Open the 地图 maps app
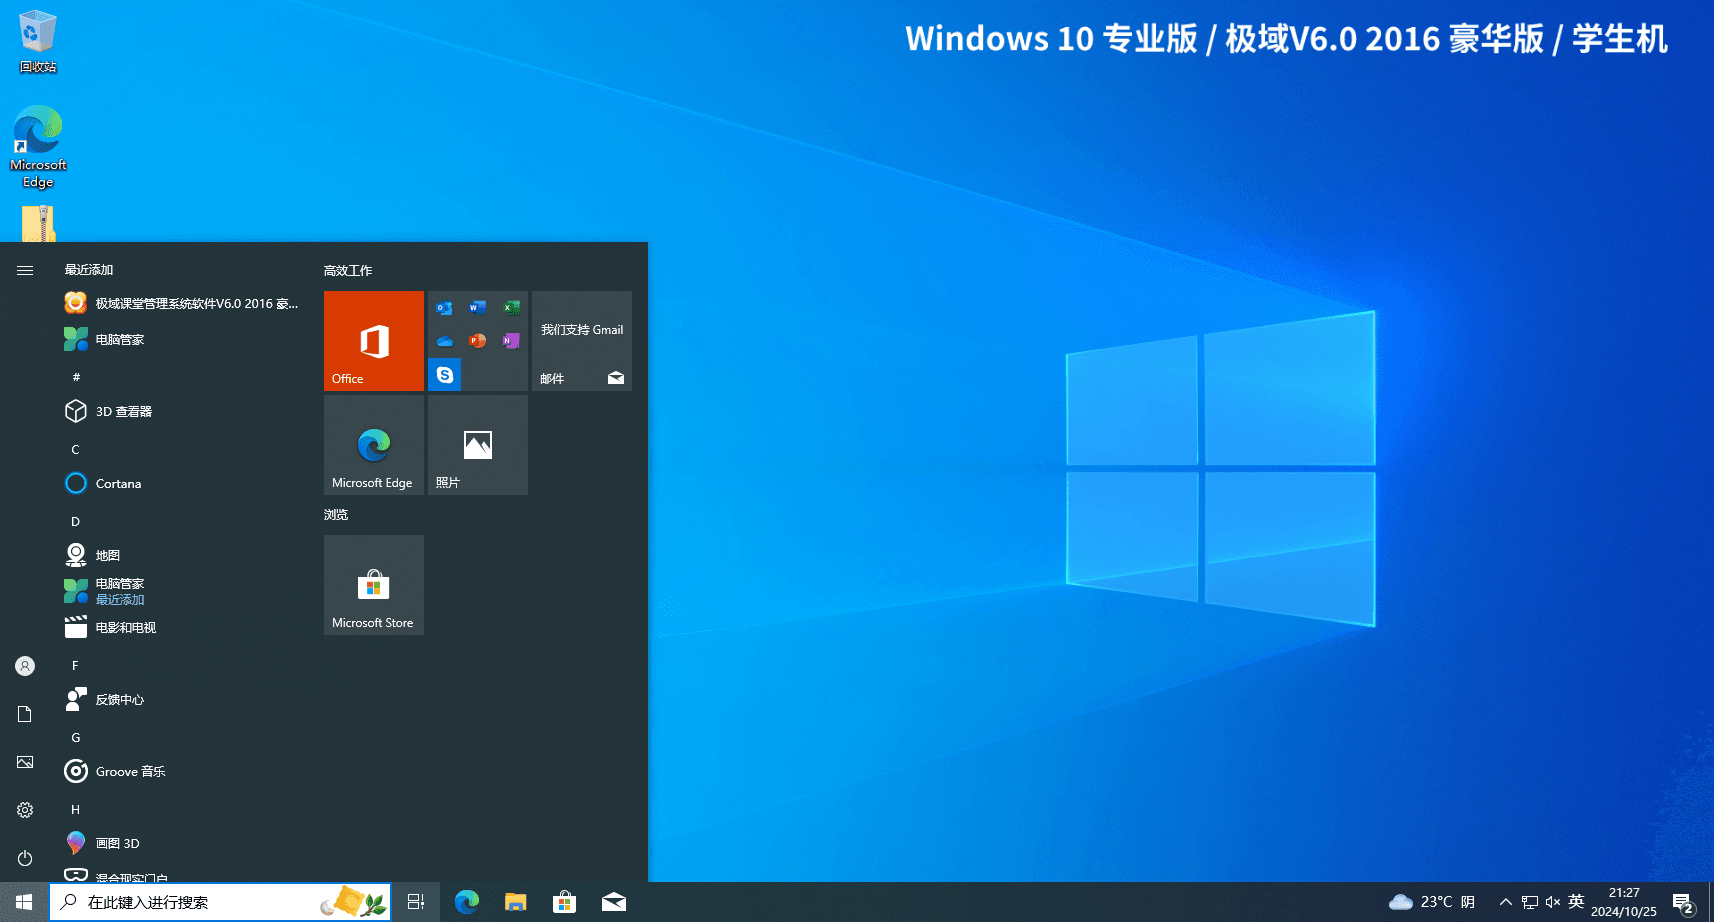Image resolution: width=1714 pixels, height=922 pixels. click(x=182, y=555)
